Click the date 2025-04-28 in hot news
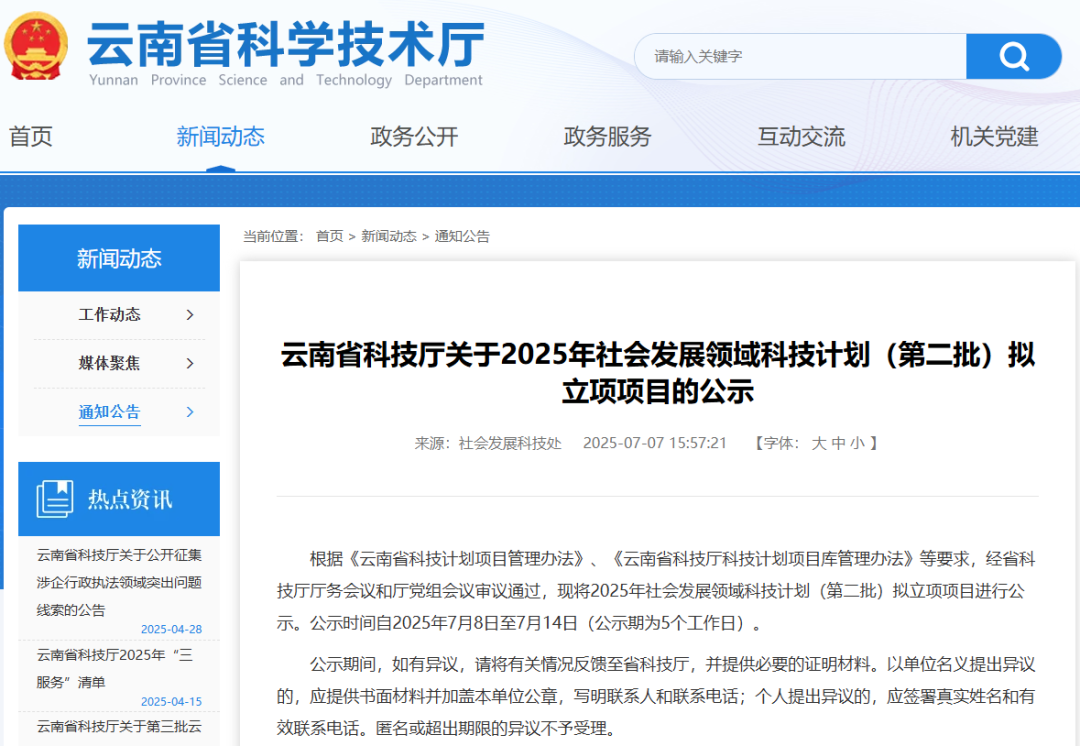Image resolution: width=1080 pixels, height=746 pixels. tap(172, 629)
